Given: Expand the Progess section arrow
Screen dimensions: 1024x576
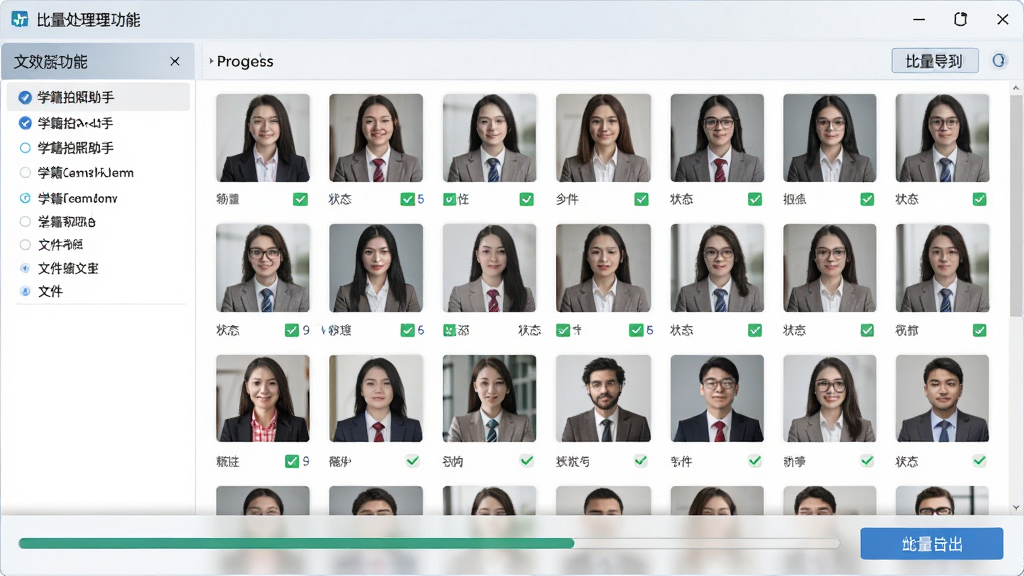Looking at the screenshot, I should tap(211, 61).
